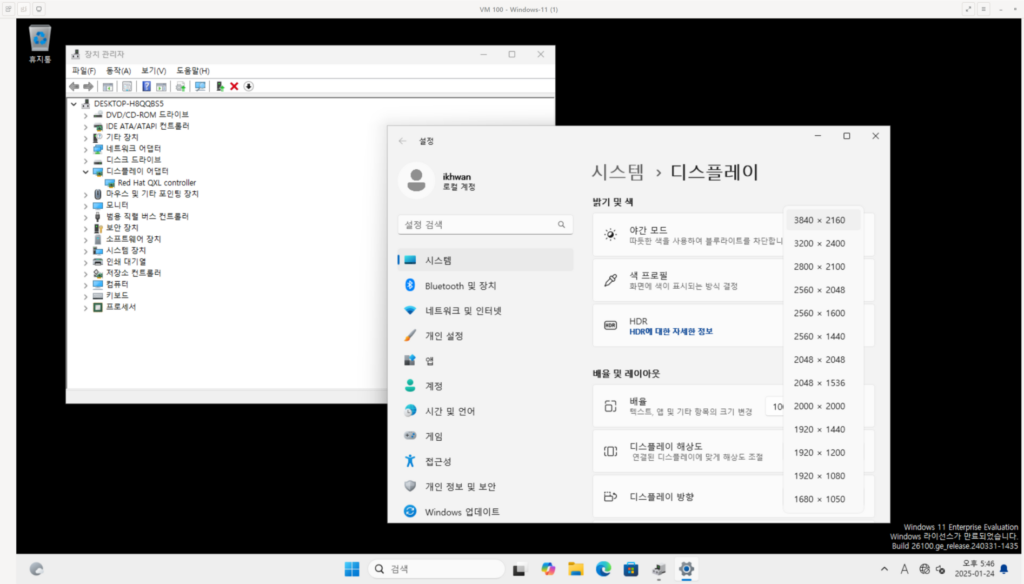Screen dimensions: 1024x584
Task: Expand the 네트워크 어댑터 tree node
Action: coord(86,149)
